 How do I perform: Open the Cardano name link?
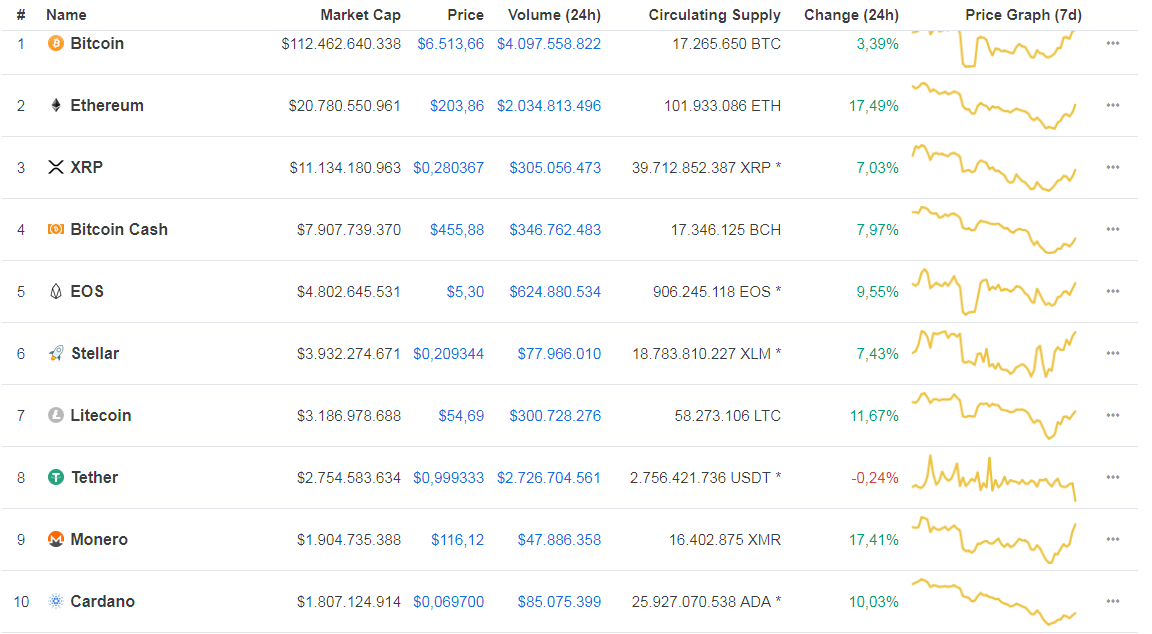pos(102,602)
